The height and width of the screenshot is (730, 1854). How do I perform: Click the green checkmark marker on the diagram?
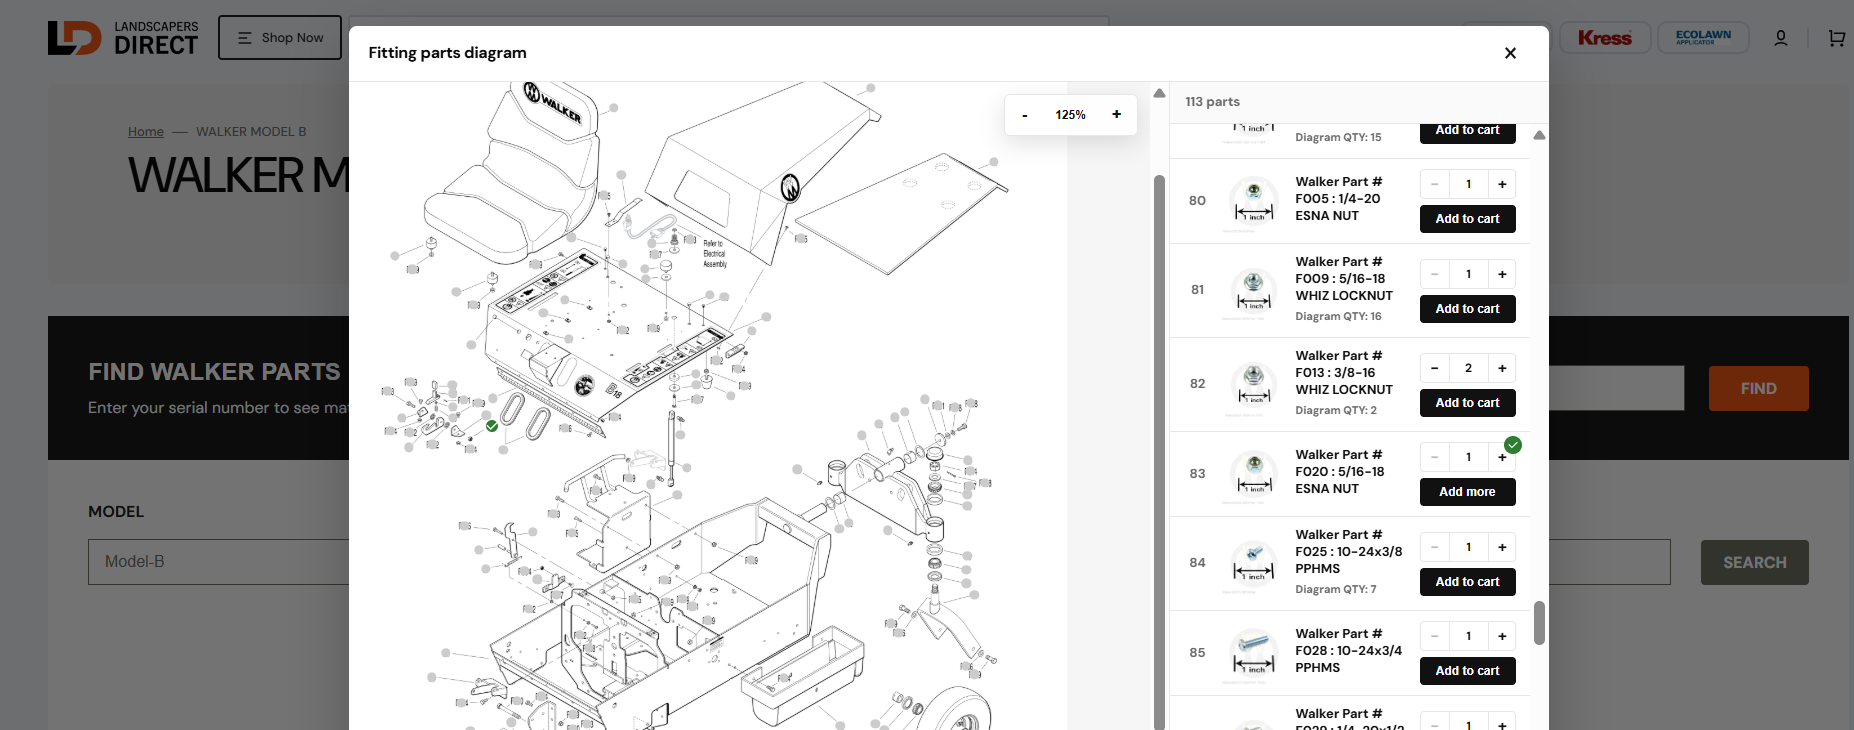[492, 426]
